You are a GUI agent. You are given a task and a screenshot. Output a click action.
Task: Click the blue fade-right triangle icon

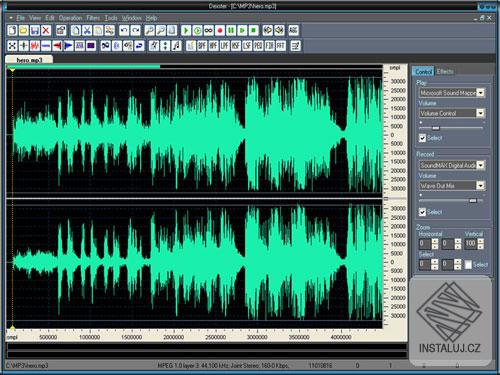pyautogui.click(x=69, y=45)
